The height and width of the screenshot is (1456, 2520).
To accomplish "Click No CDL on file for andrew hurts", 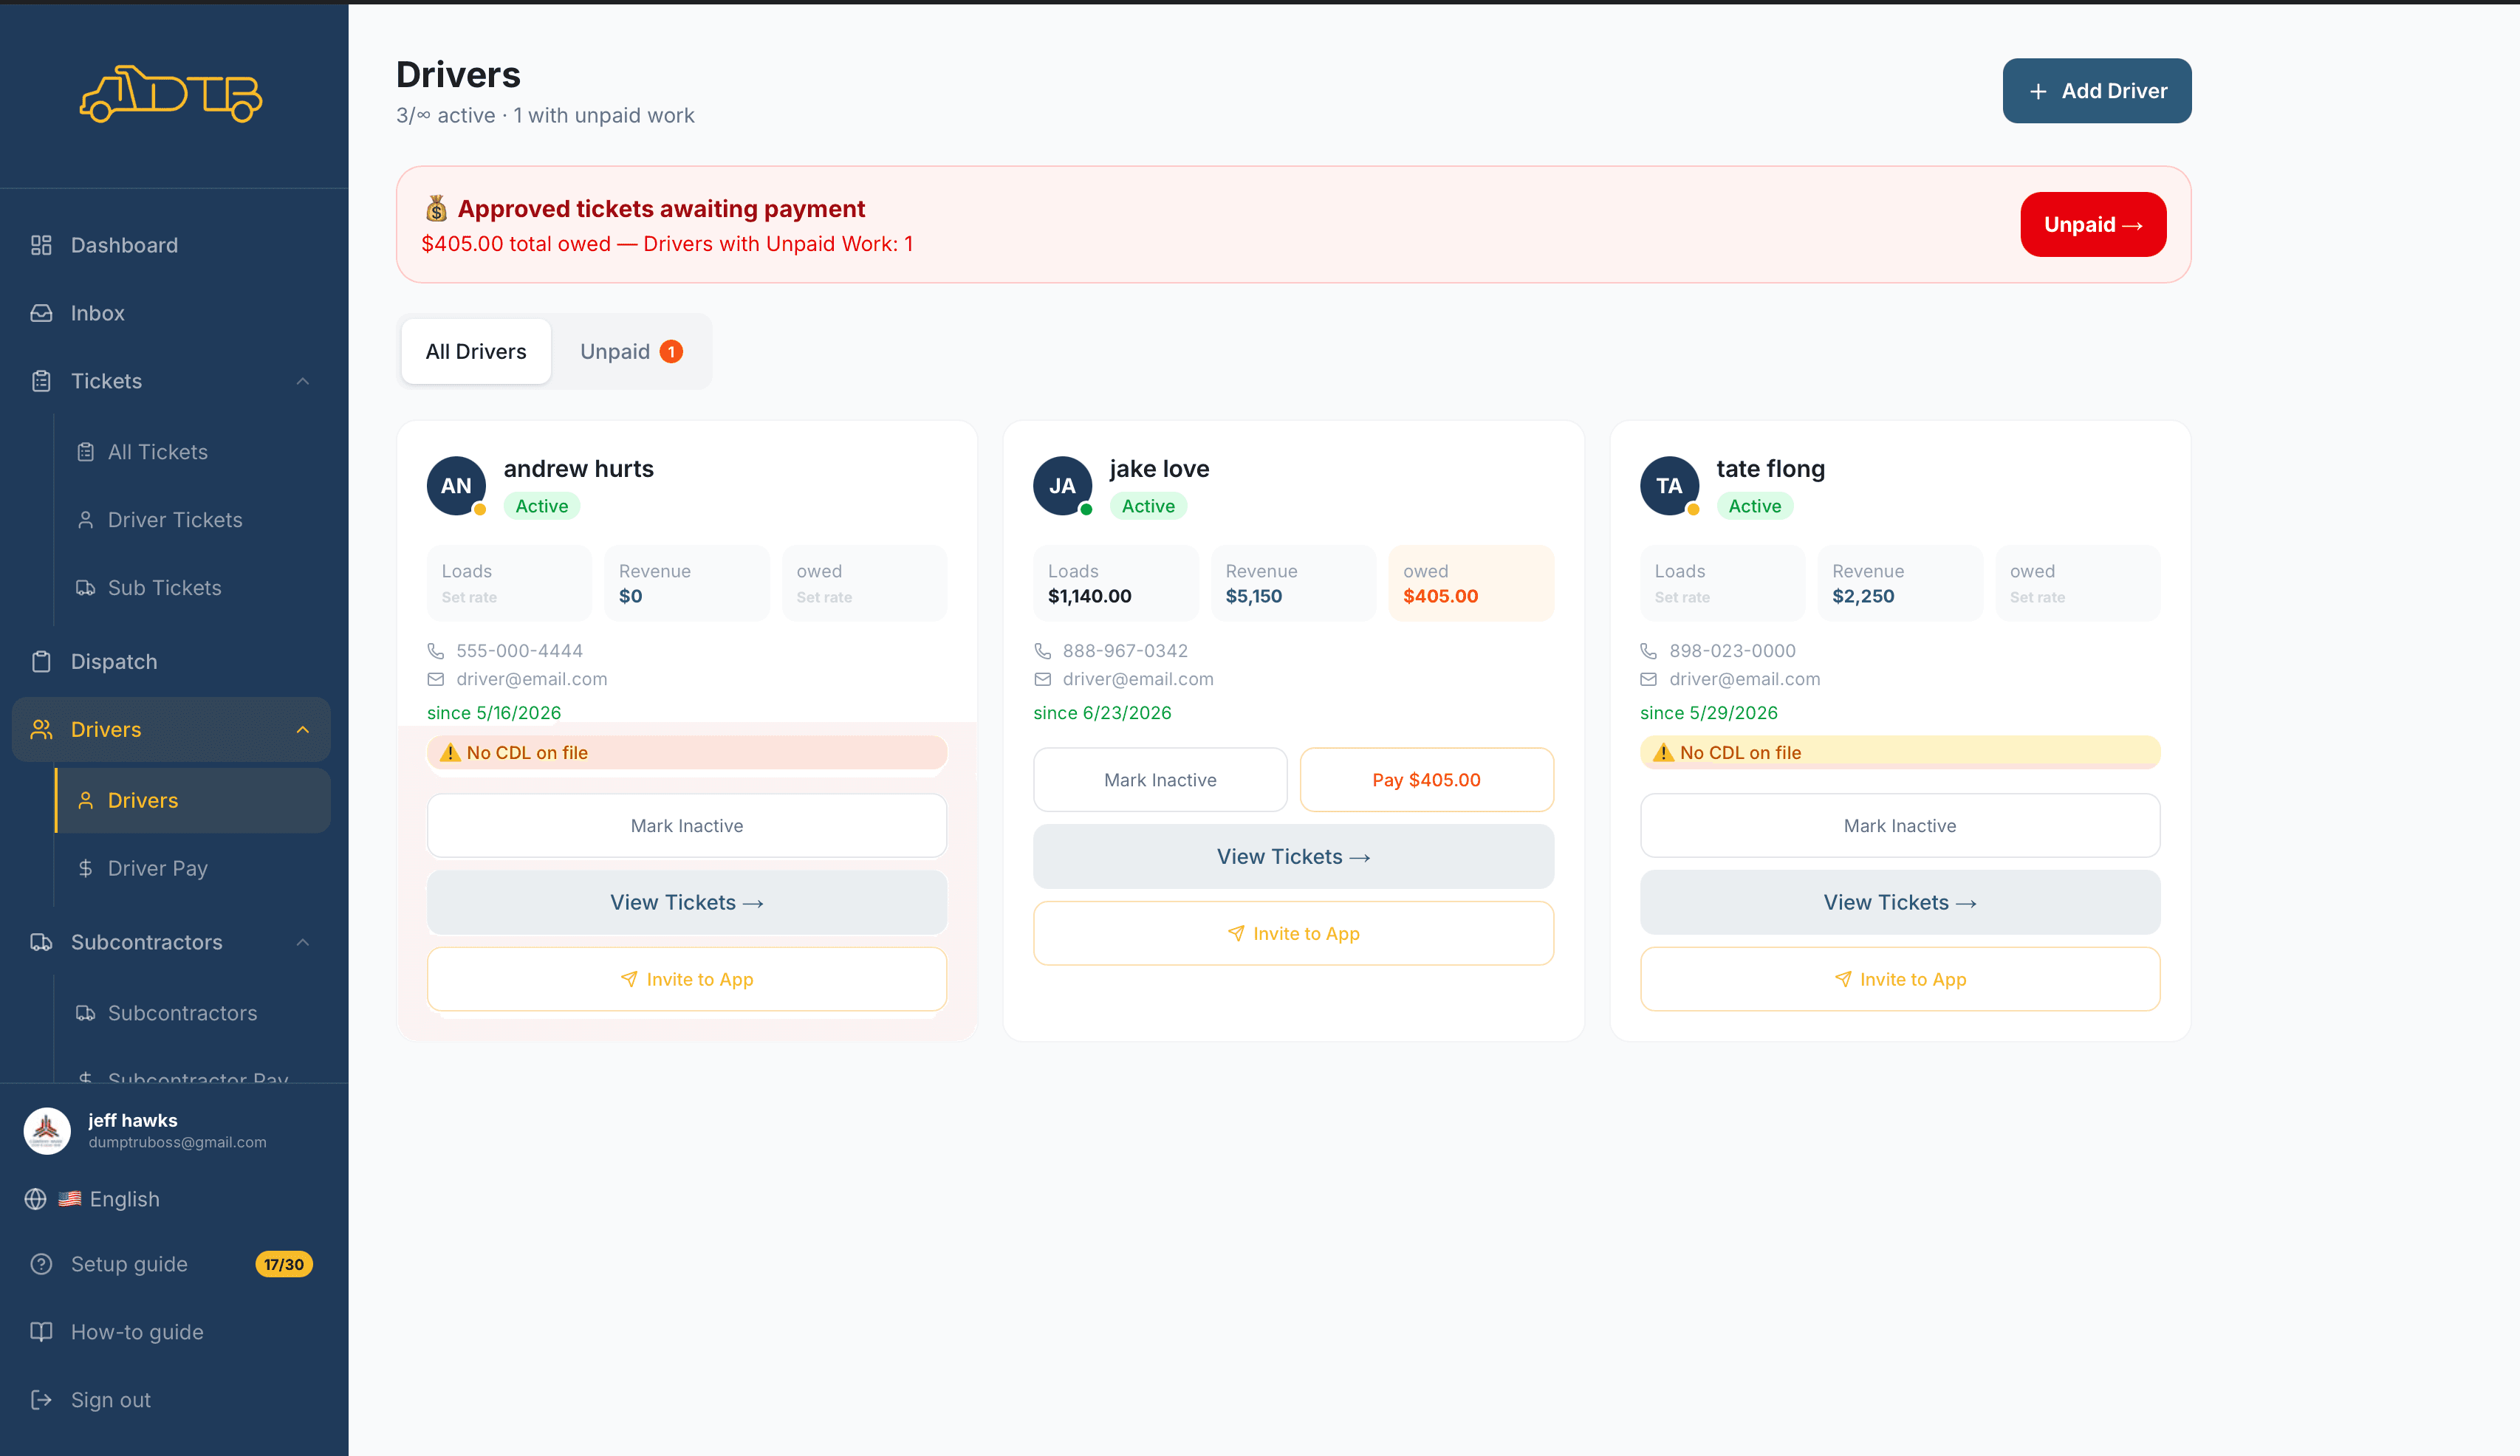I will tap(687, 753).
